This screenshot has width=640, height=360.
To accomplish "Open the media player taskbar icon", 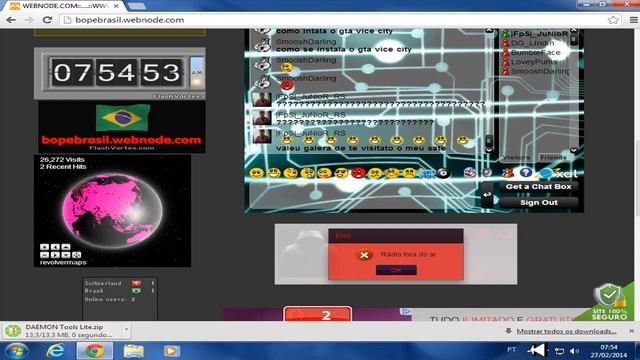I will 171,351.
